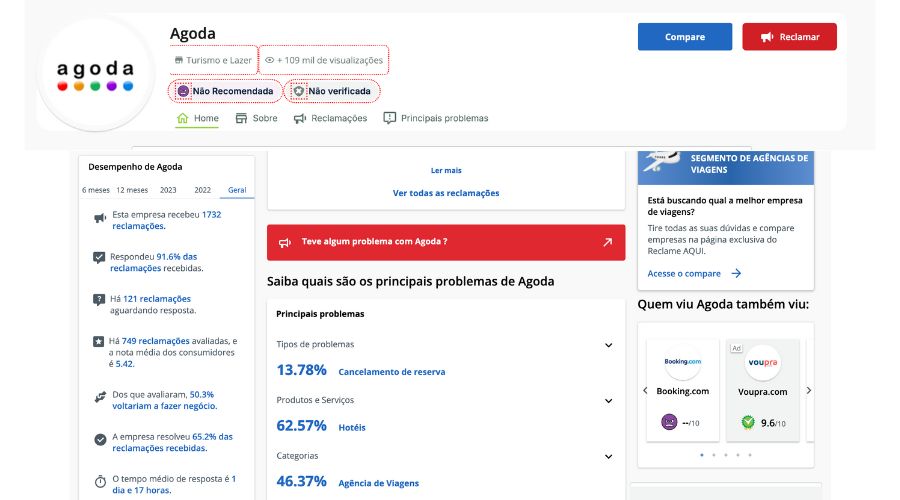Click the Compare button

[x=685, y=37]
